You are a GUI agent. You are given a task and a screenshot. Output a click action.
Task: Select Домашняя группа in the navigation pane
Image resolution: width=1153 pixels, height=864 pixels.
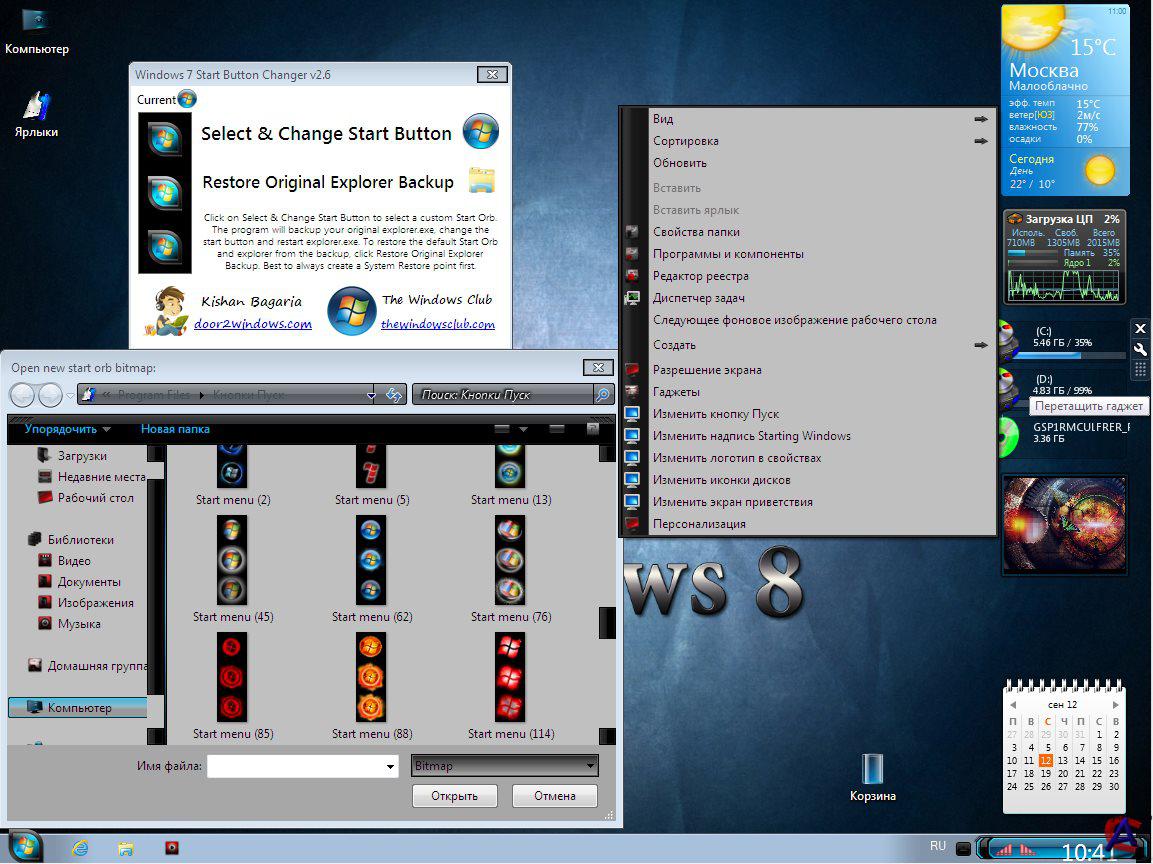[x=88, y=666]
